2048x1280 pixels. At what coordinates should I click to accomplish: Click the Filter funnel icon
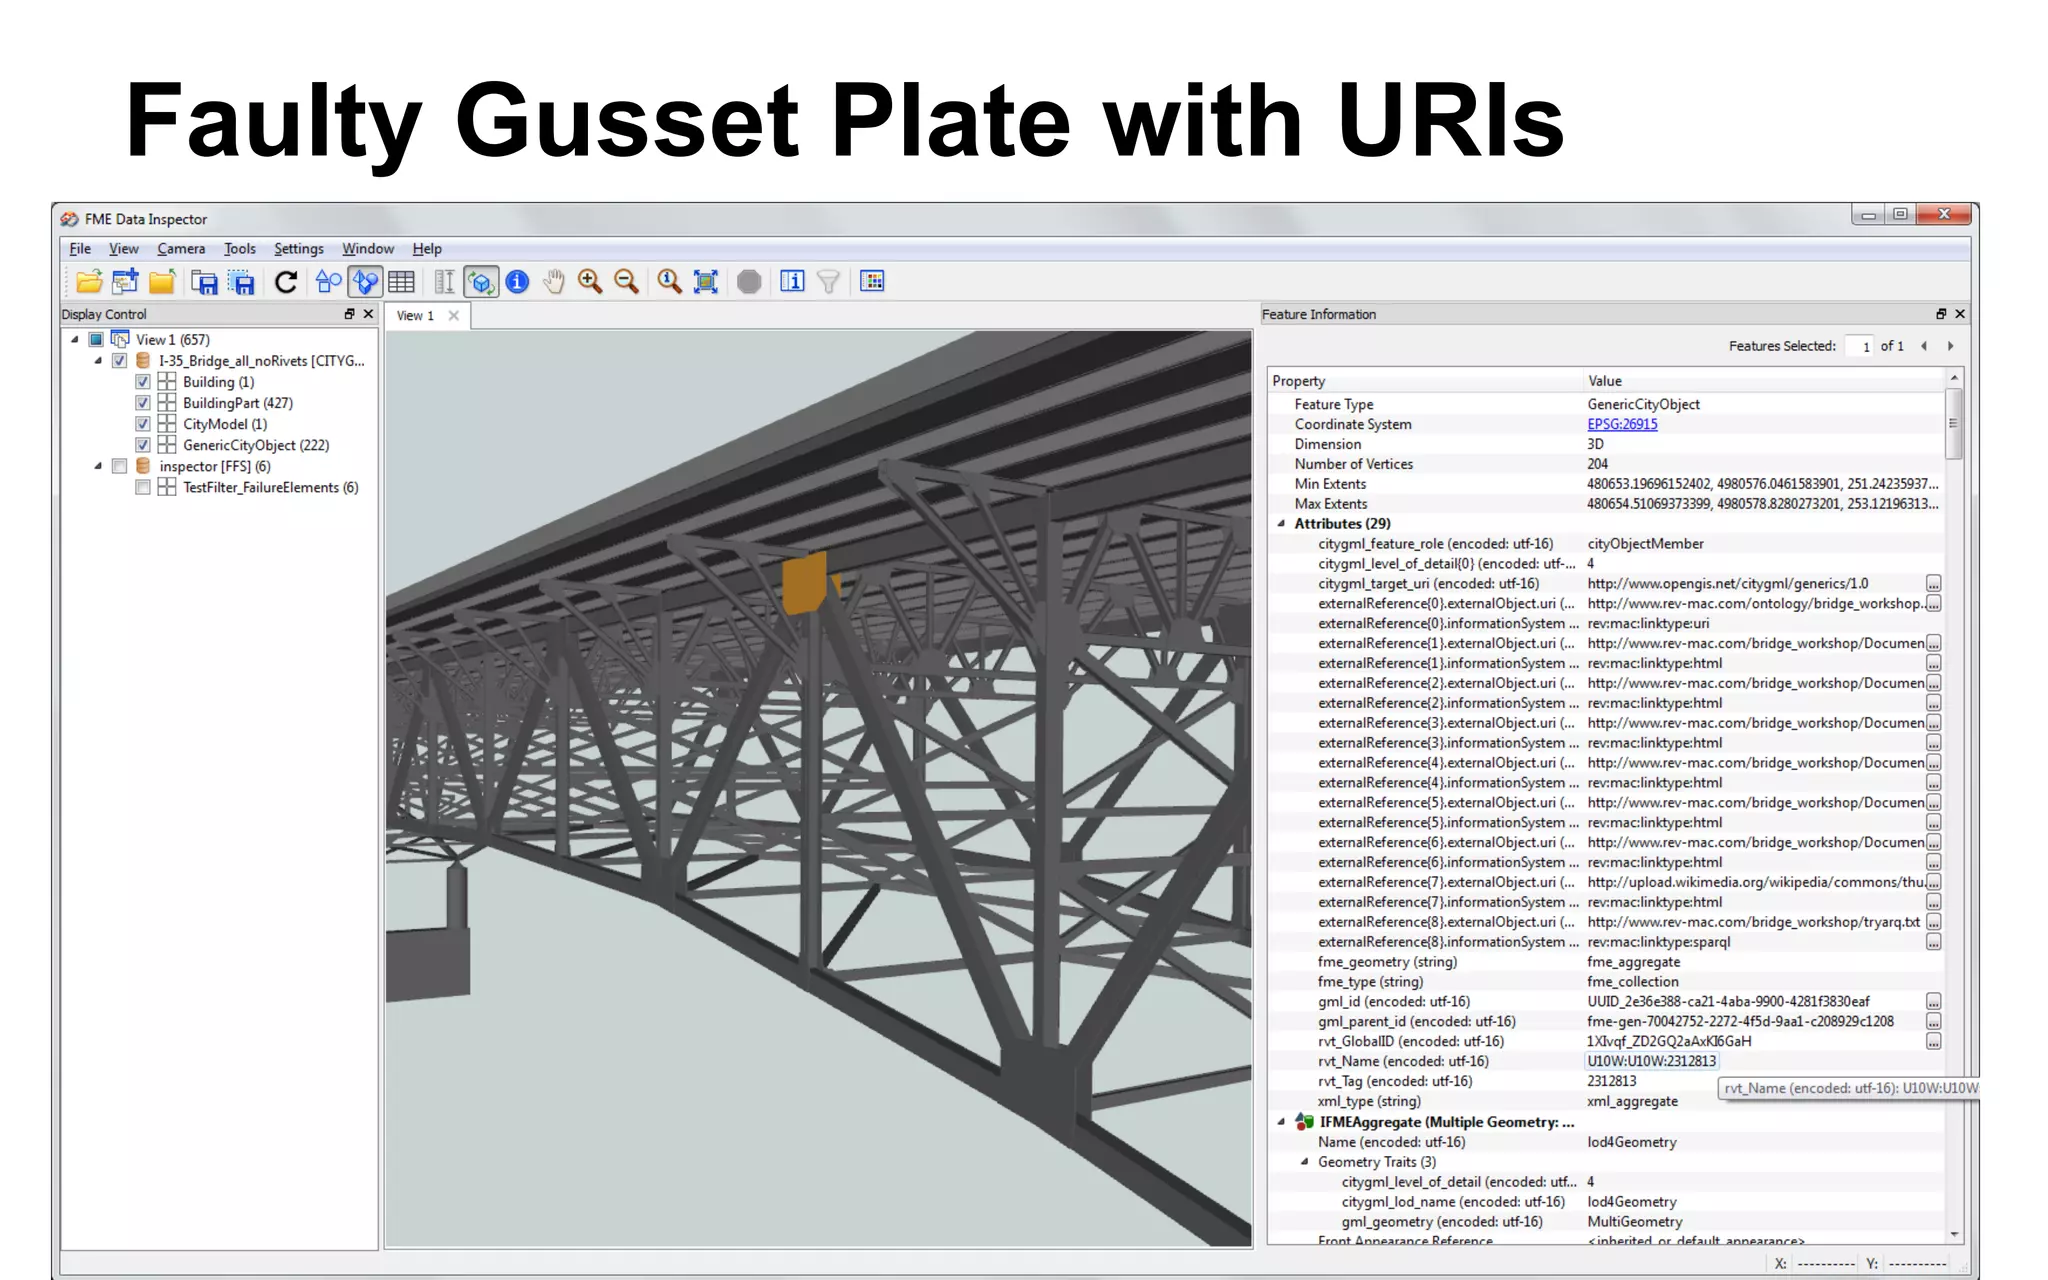[x=828, y=282]
